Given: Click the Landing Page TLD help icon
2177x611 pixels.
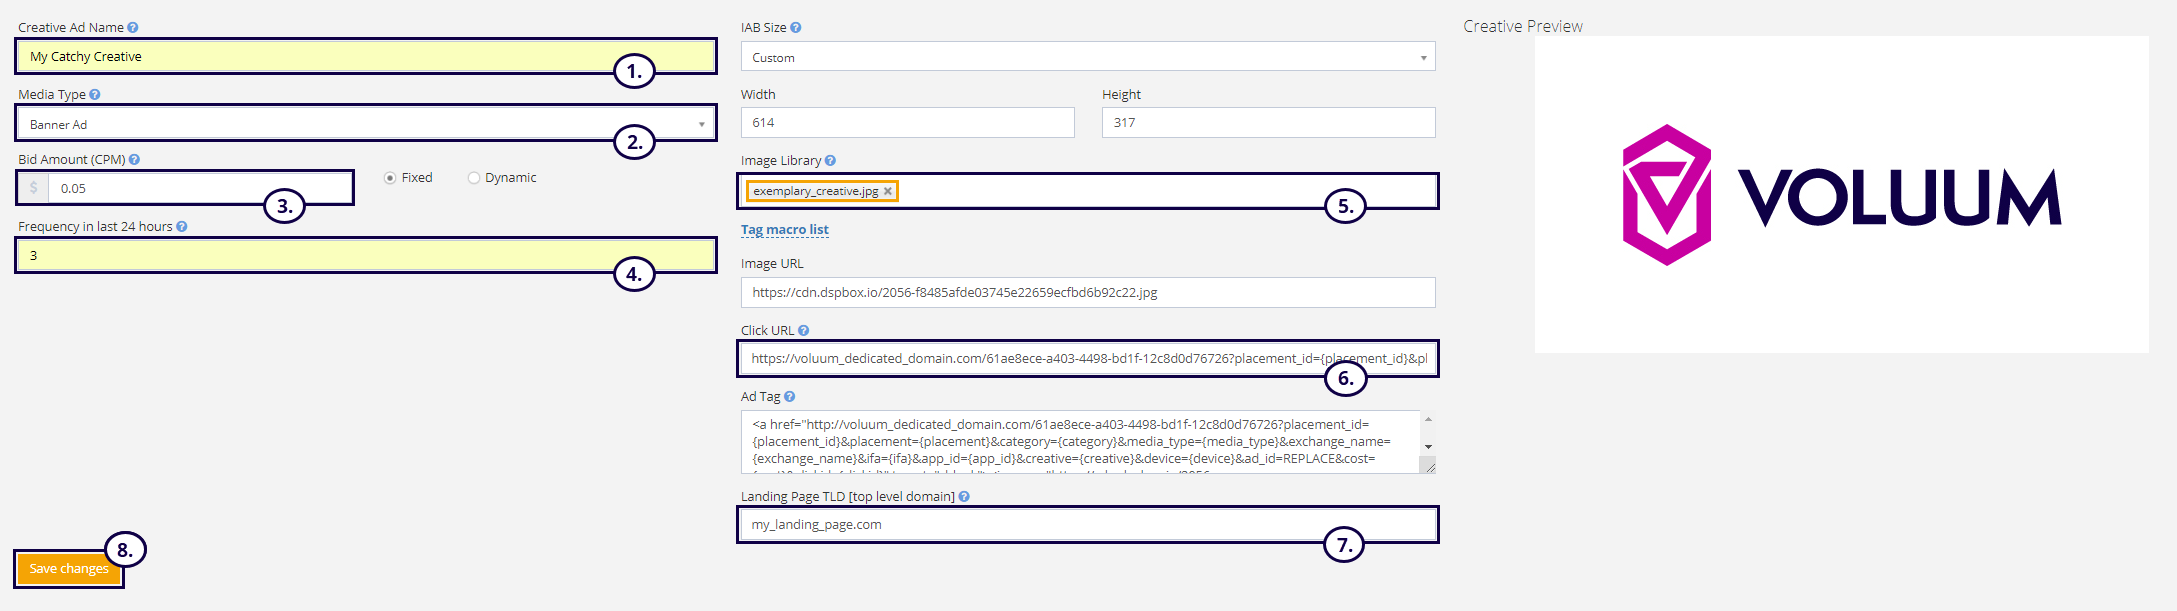Looking at the screenshot, I should tap(964, 497).
